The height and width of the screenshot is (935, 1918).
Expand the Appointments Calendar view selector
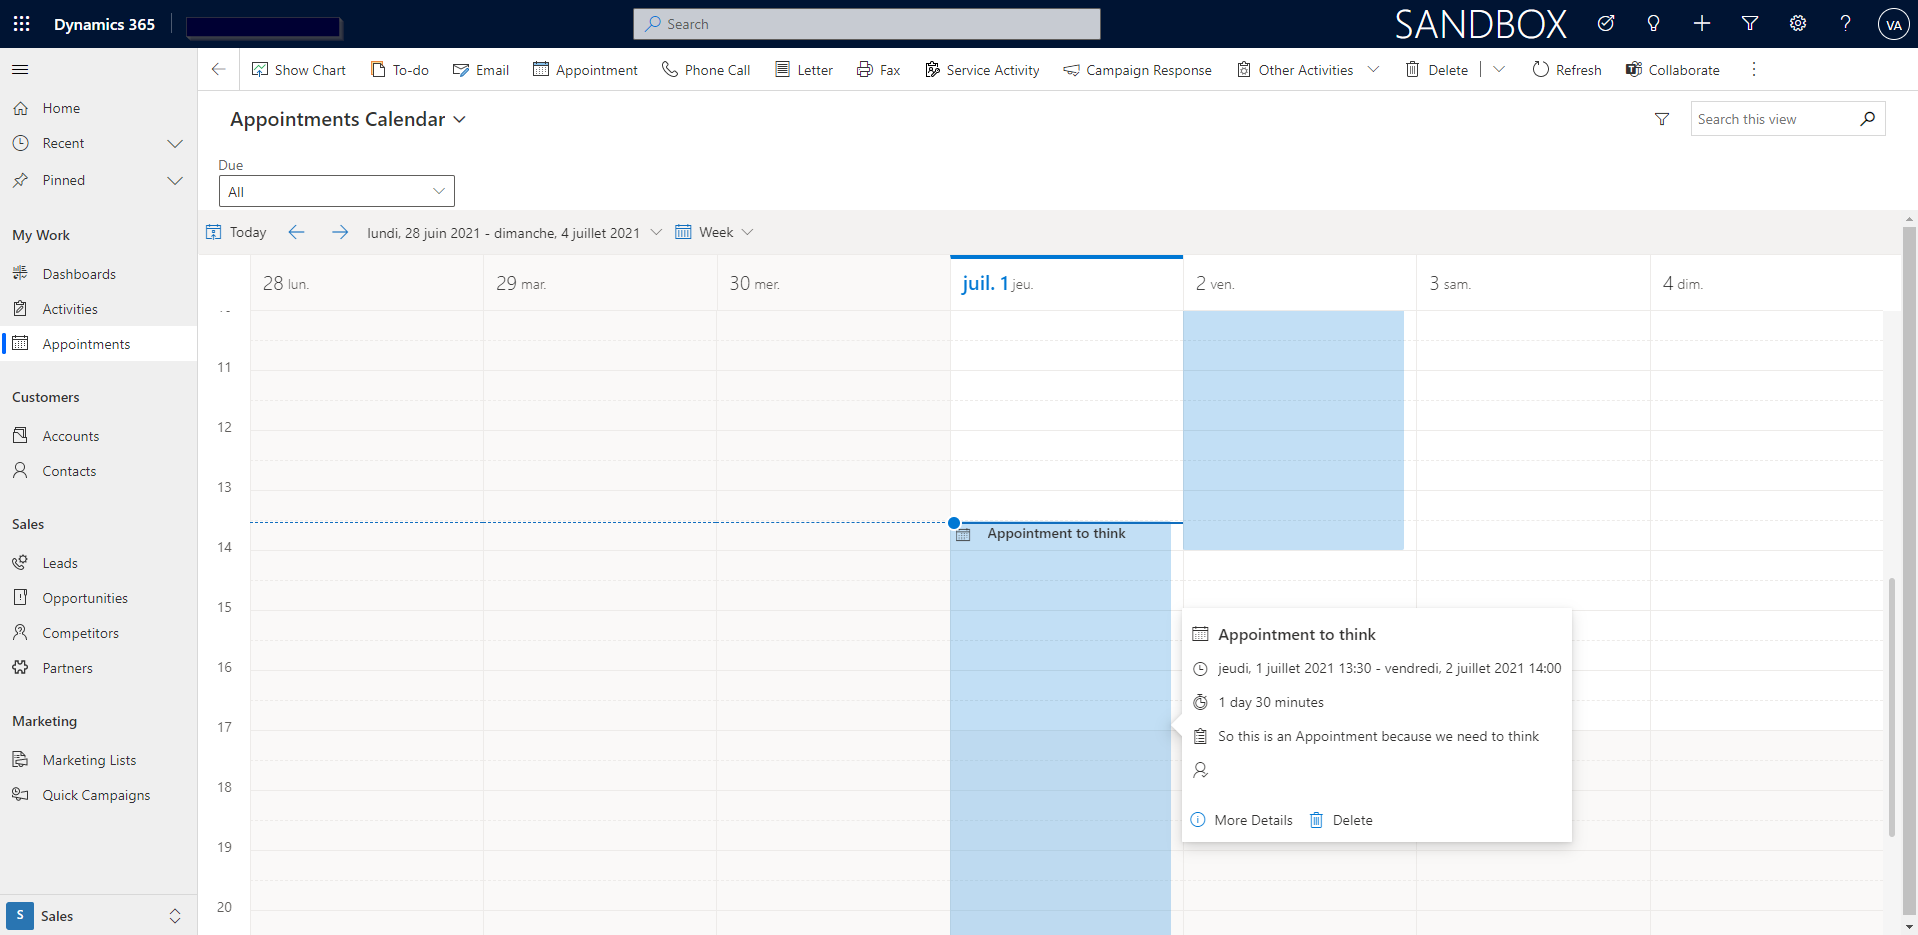tap(348, 119)
